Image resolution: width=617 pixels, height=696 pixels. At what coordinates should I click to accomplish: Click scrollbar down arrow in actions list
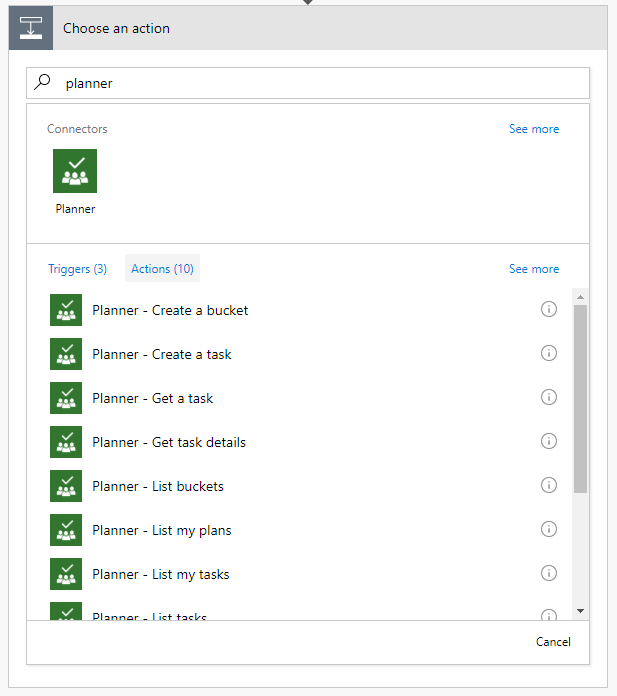(580, 611)
